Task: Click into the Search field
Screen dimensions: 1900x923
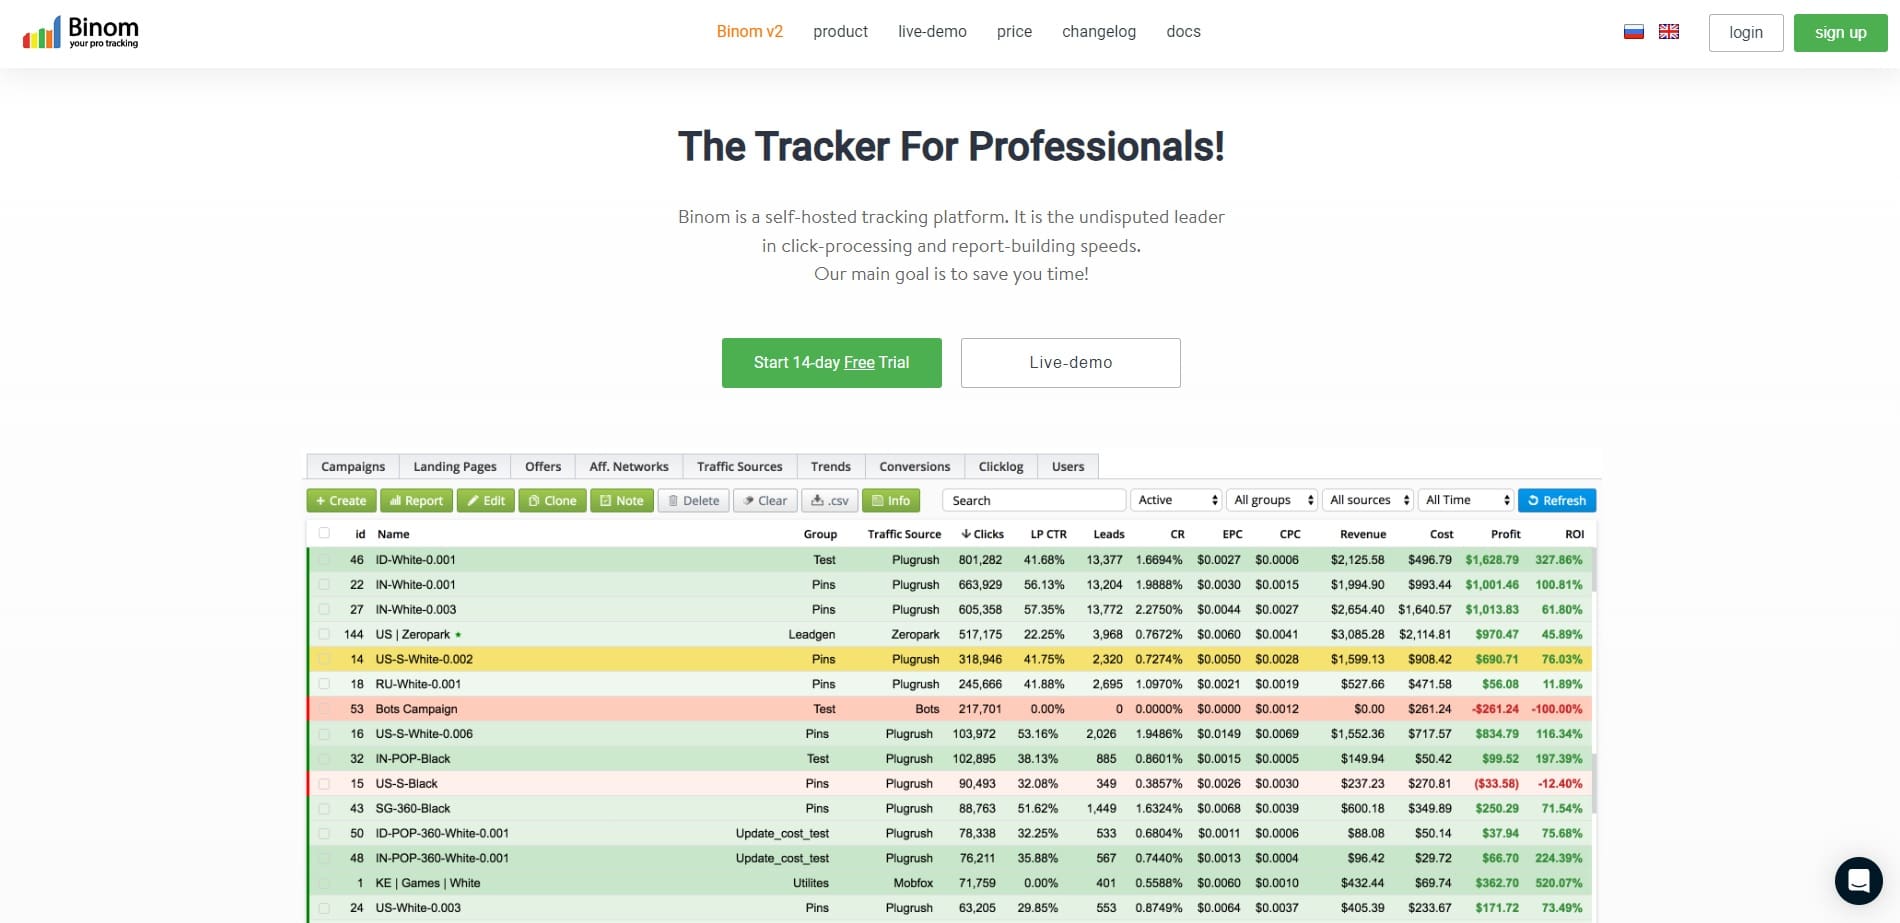Action: (x=1034, y=500)
